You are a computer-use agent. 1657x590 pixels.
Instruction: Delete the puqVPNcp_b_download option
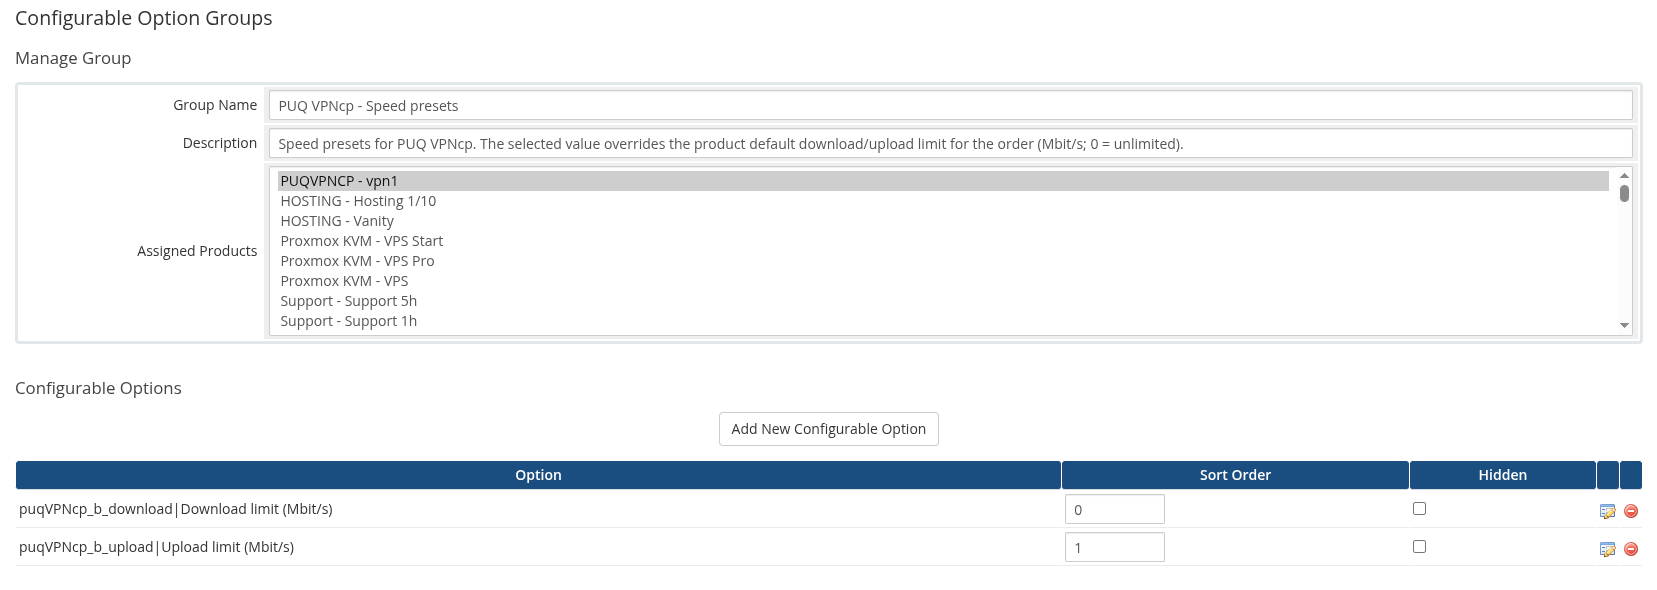coord(1631,511)
